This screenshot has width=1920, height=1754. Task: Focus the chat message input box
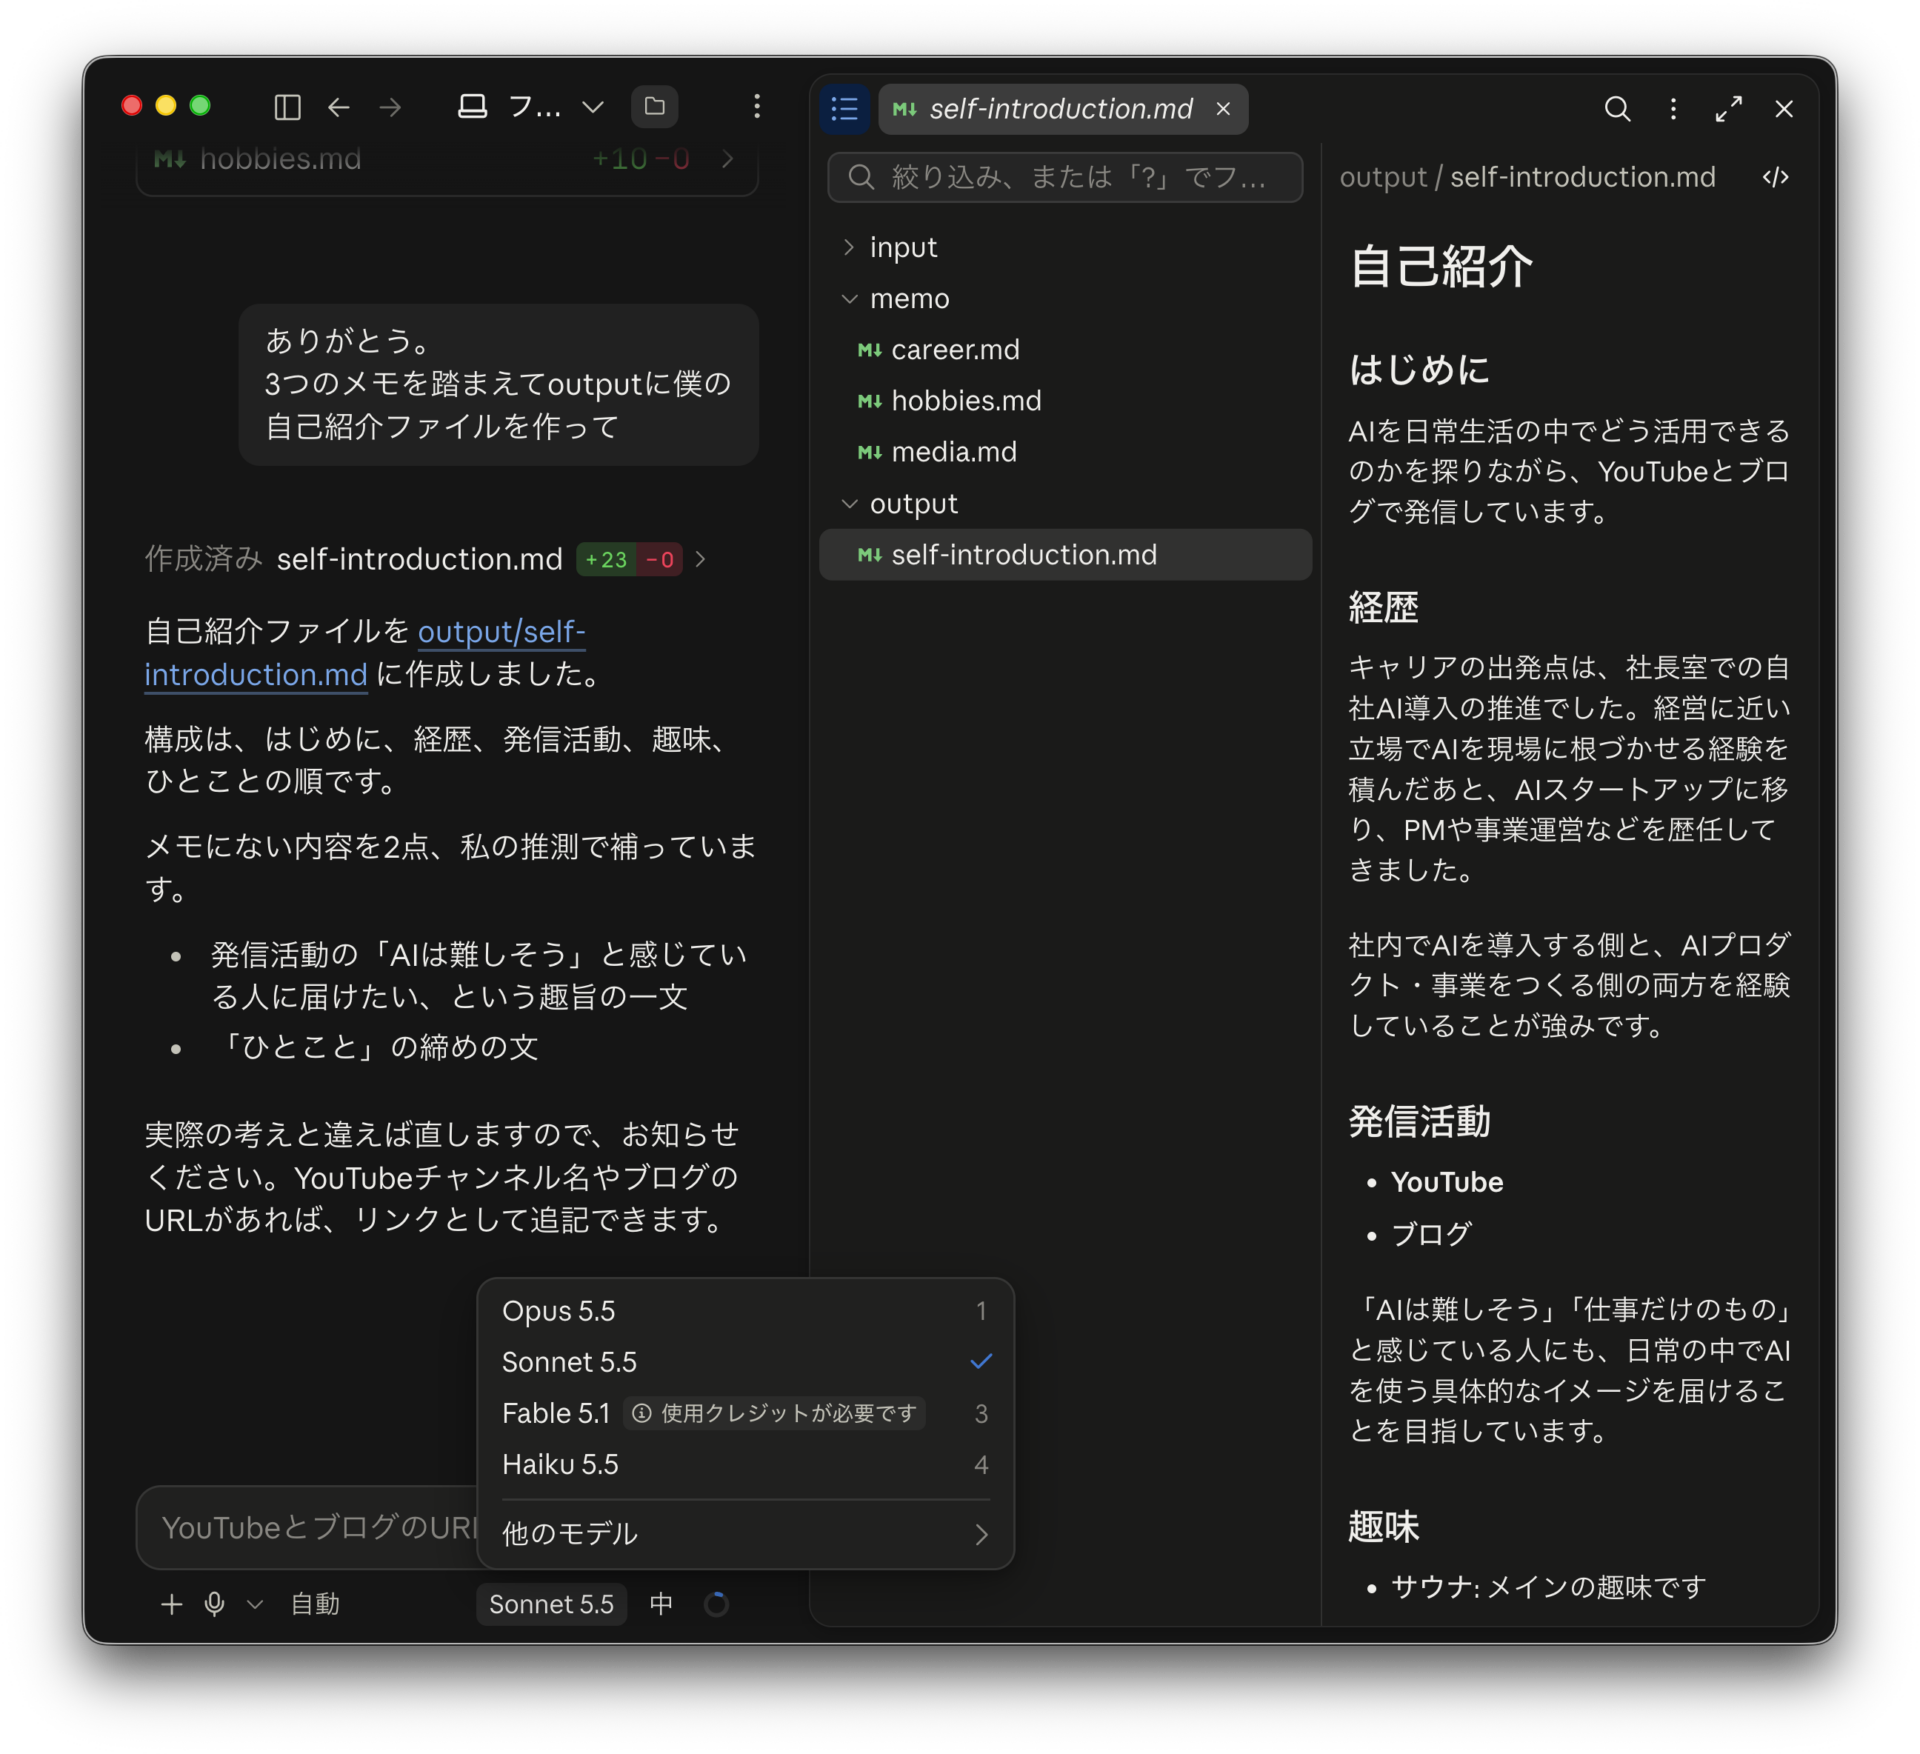click(308, 1527)
